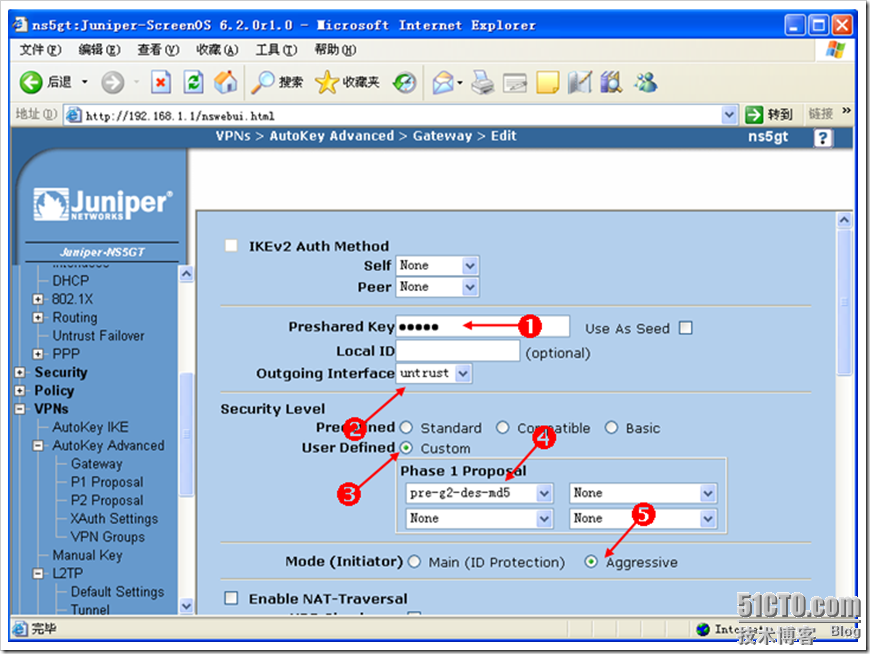The height and width of the screenshot is (654, 870).
Task: Open the Edit (编辑) menu
Action: coord(99,50)
